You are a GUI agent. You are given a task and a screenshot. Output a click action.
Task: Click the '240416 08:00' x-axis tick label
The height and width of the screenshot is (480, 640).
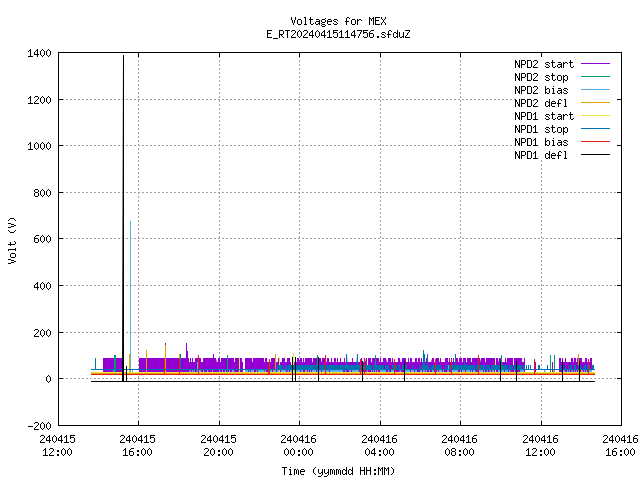[x=460, y=446]
